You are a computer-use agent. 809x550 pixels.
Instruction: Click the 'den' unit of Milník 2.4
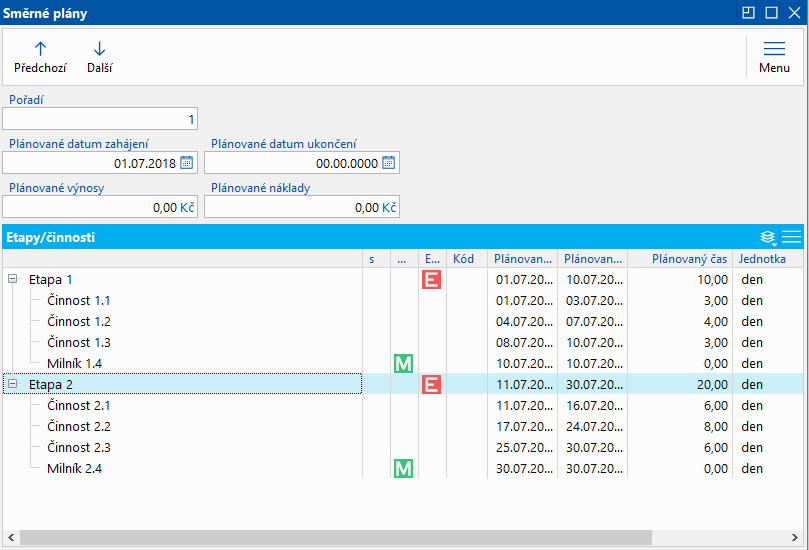(752, 469)
